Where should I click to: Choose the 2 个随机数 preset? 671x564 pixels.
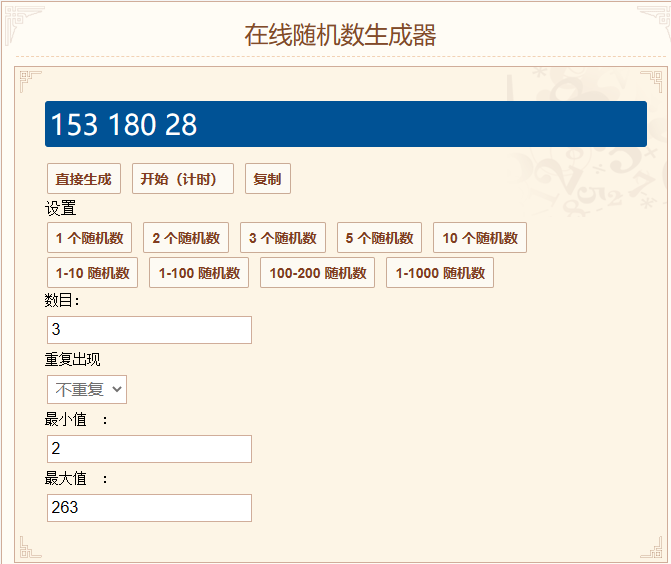pos(186,237)
